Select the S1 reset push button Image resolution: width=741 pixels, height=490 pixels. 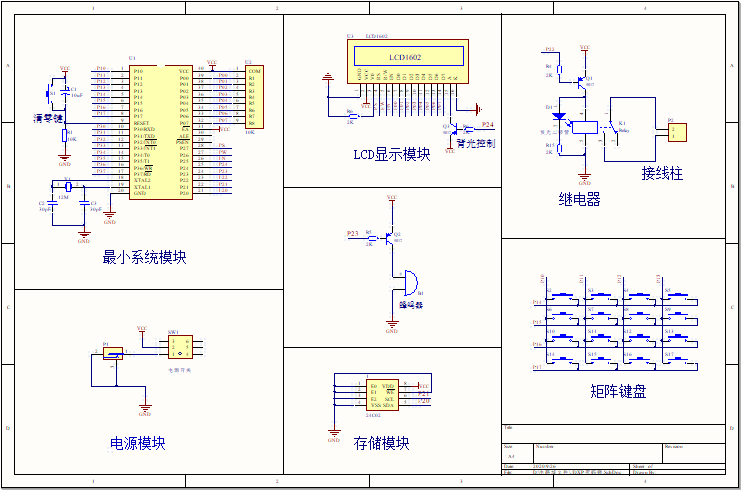tap(49, 94)
